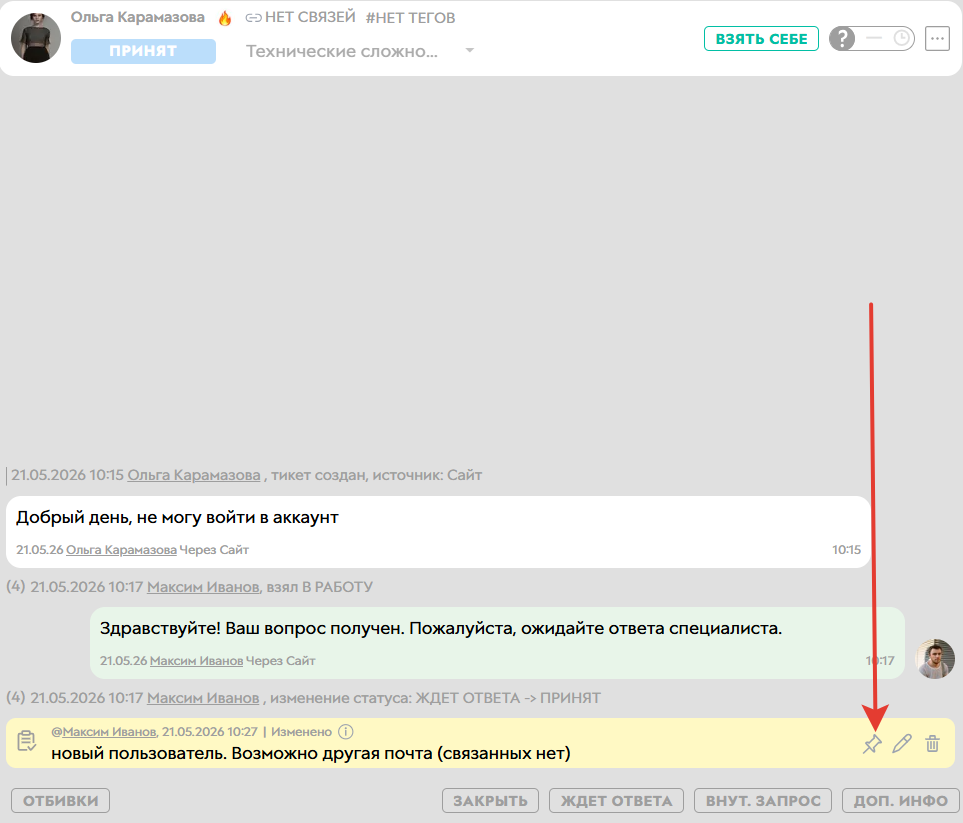The image size is (963, 823).
Task: Click the link chain icon near НЕТ СВЯЗЕЙ
Action: tap(253, 18)
